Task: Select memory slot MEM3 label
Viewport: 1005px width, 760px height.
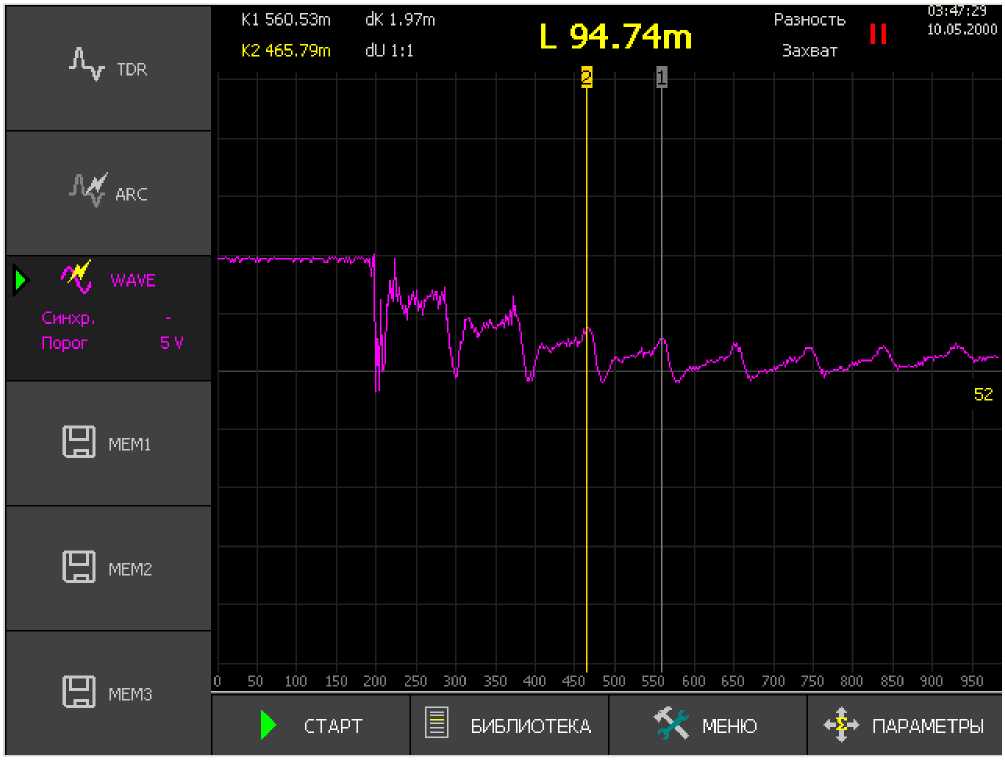Action: [x=130, y=694]
